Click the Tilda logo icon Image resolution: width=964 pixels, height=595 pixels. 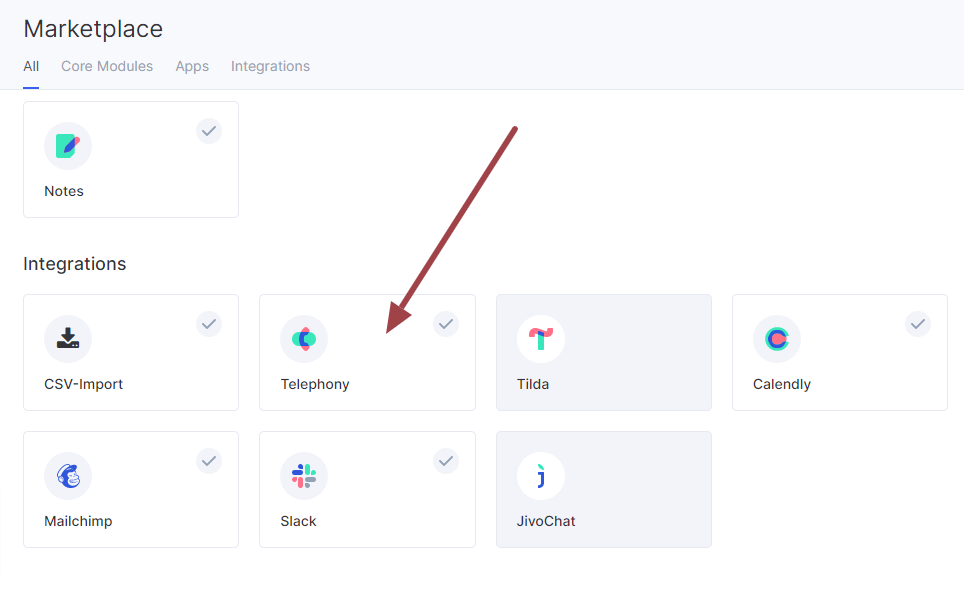pyautogui.click(x=541, y=339)
